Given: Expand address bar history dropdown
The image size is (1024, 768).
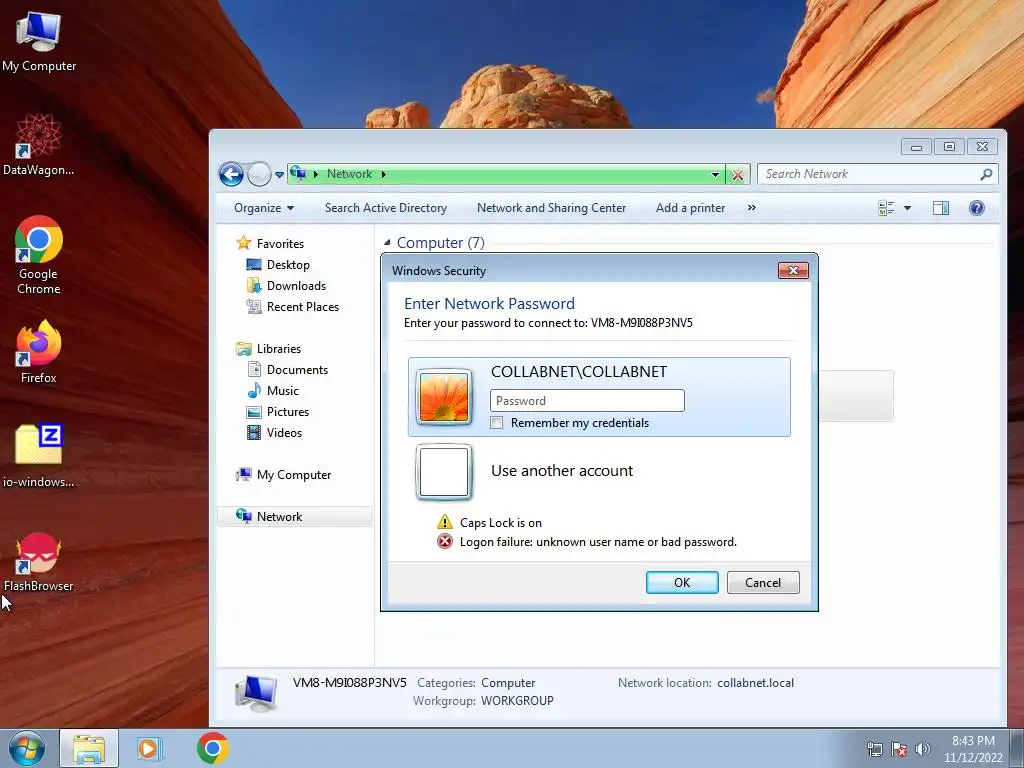Looking at the screenshot, I should point(715,175).
